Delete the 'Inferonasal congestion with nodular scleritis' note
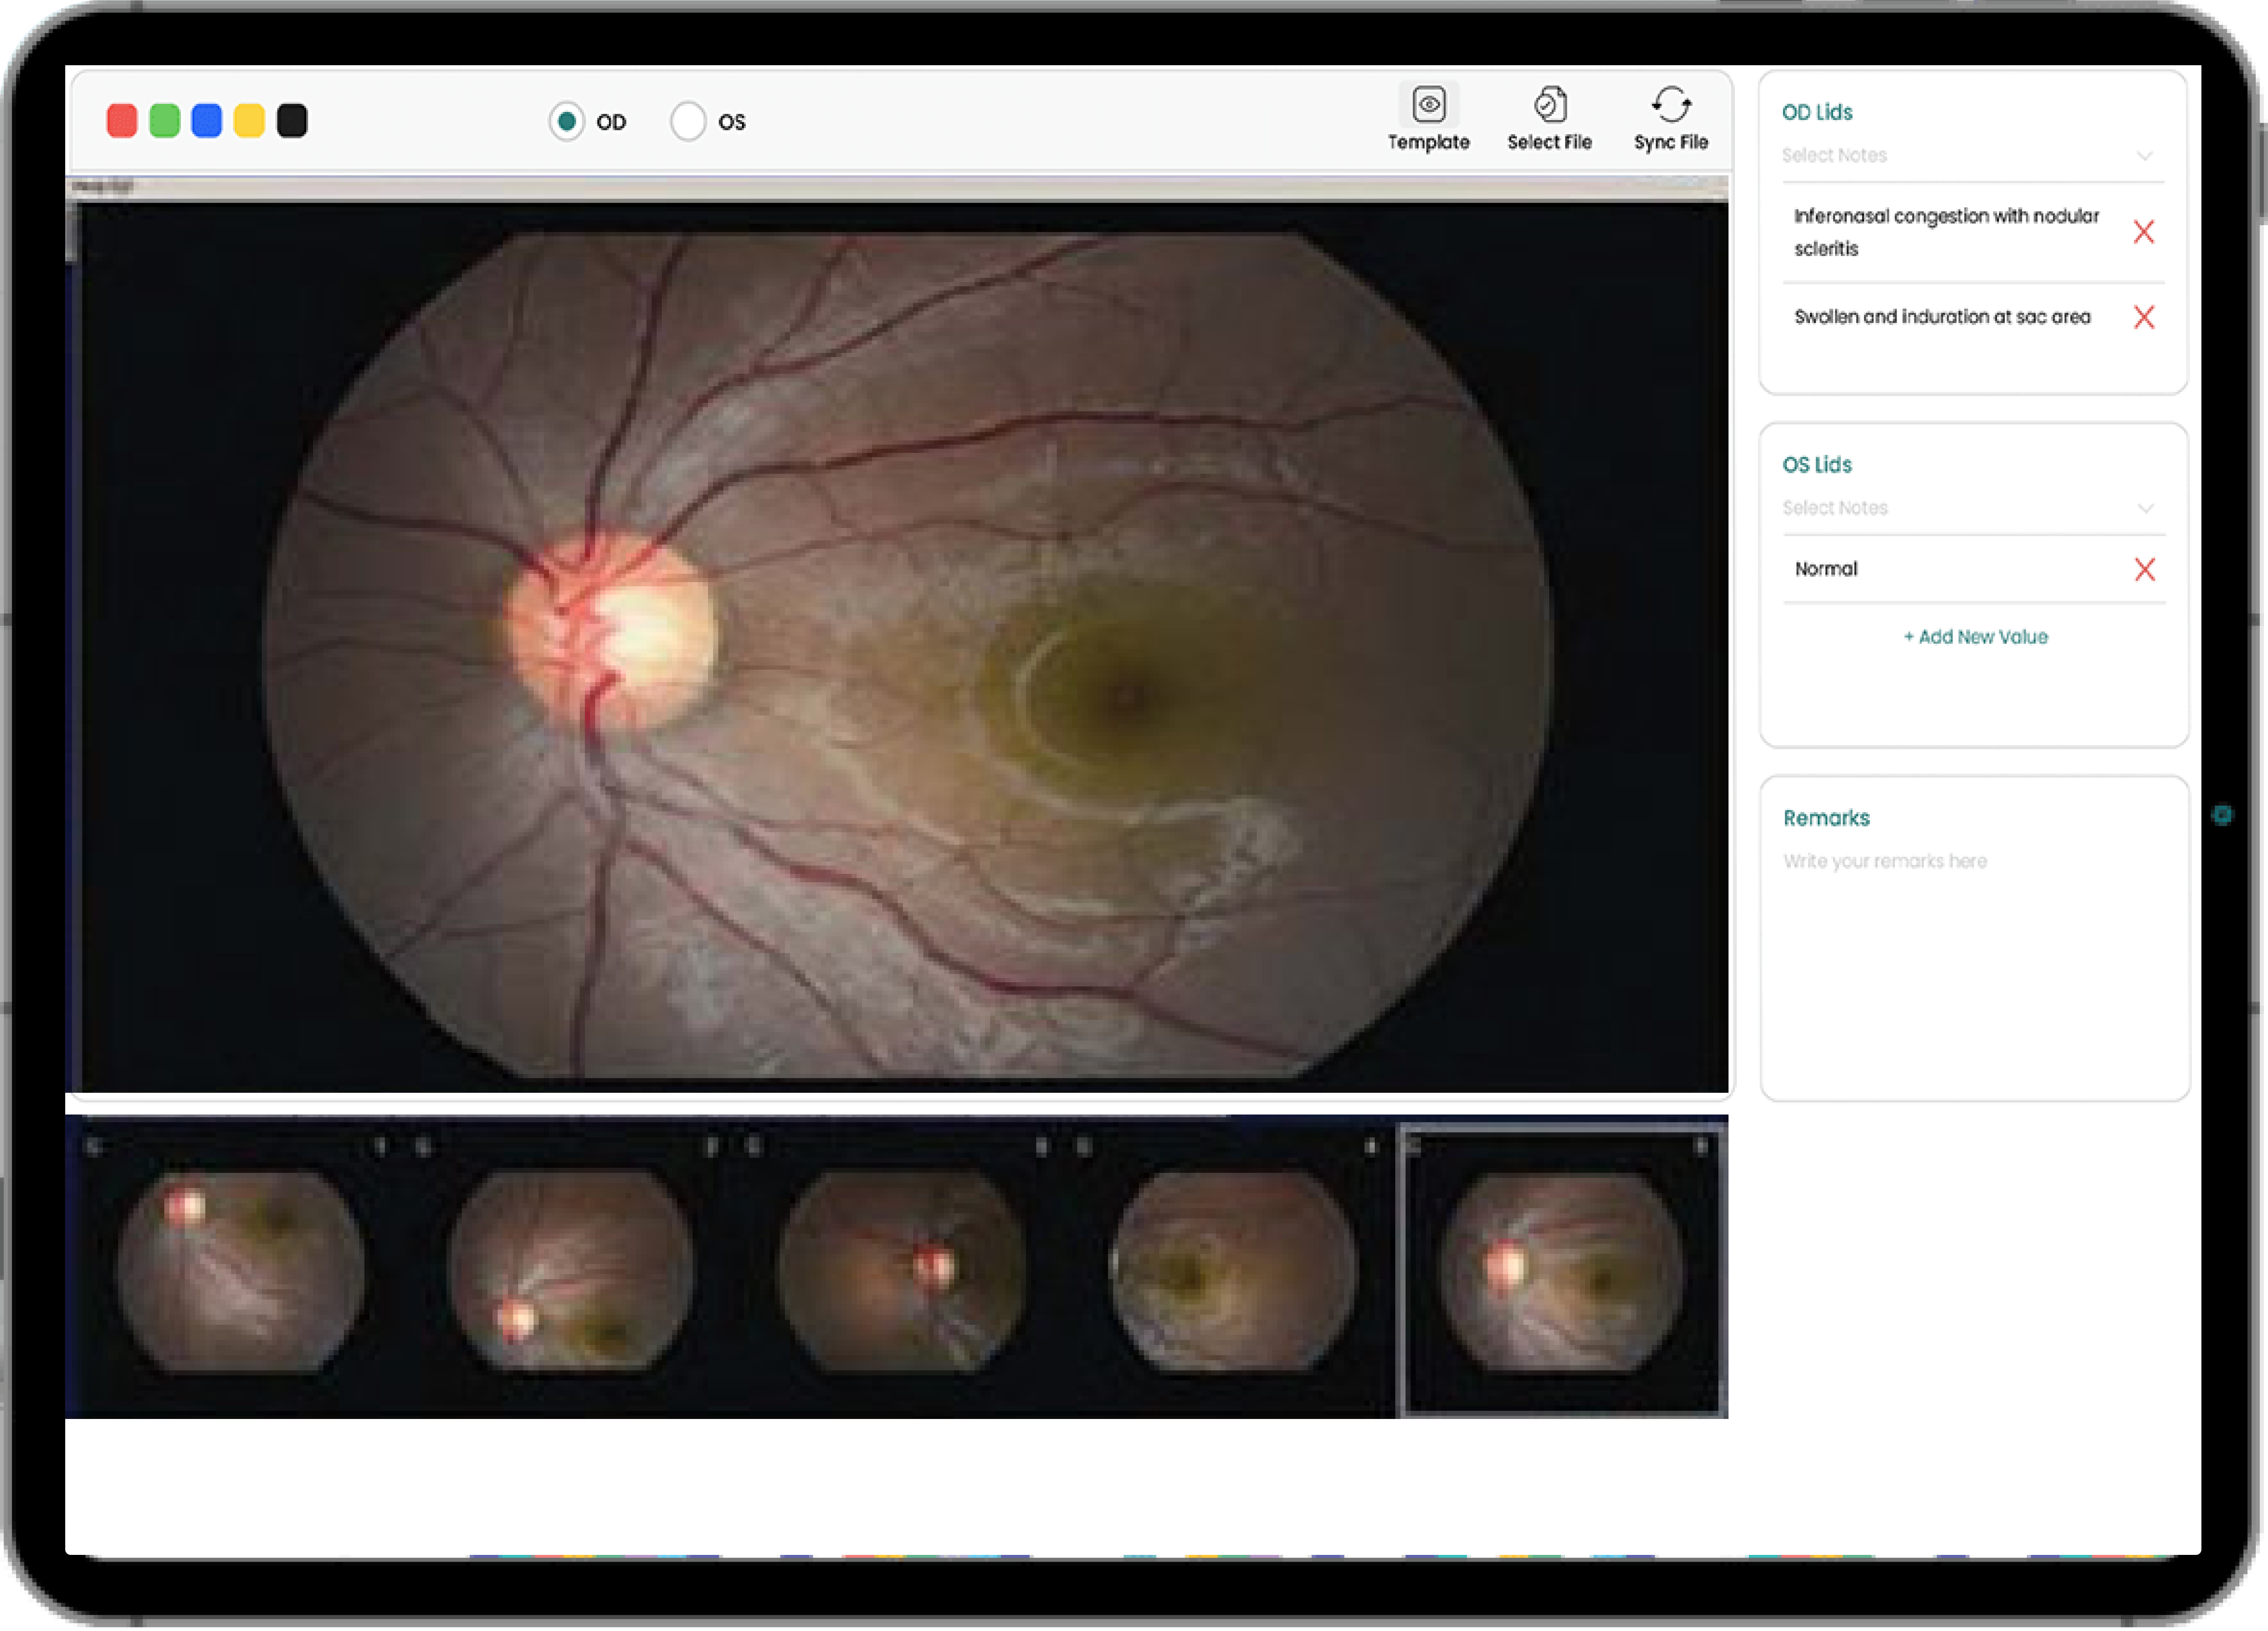This screenshot has width=2268, height=1631. pyautogui.click(x=2144, y=232)
